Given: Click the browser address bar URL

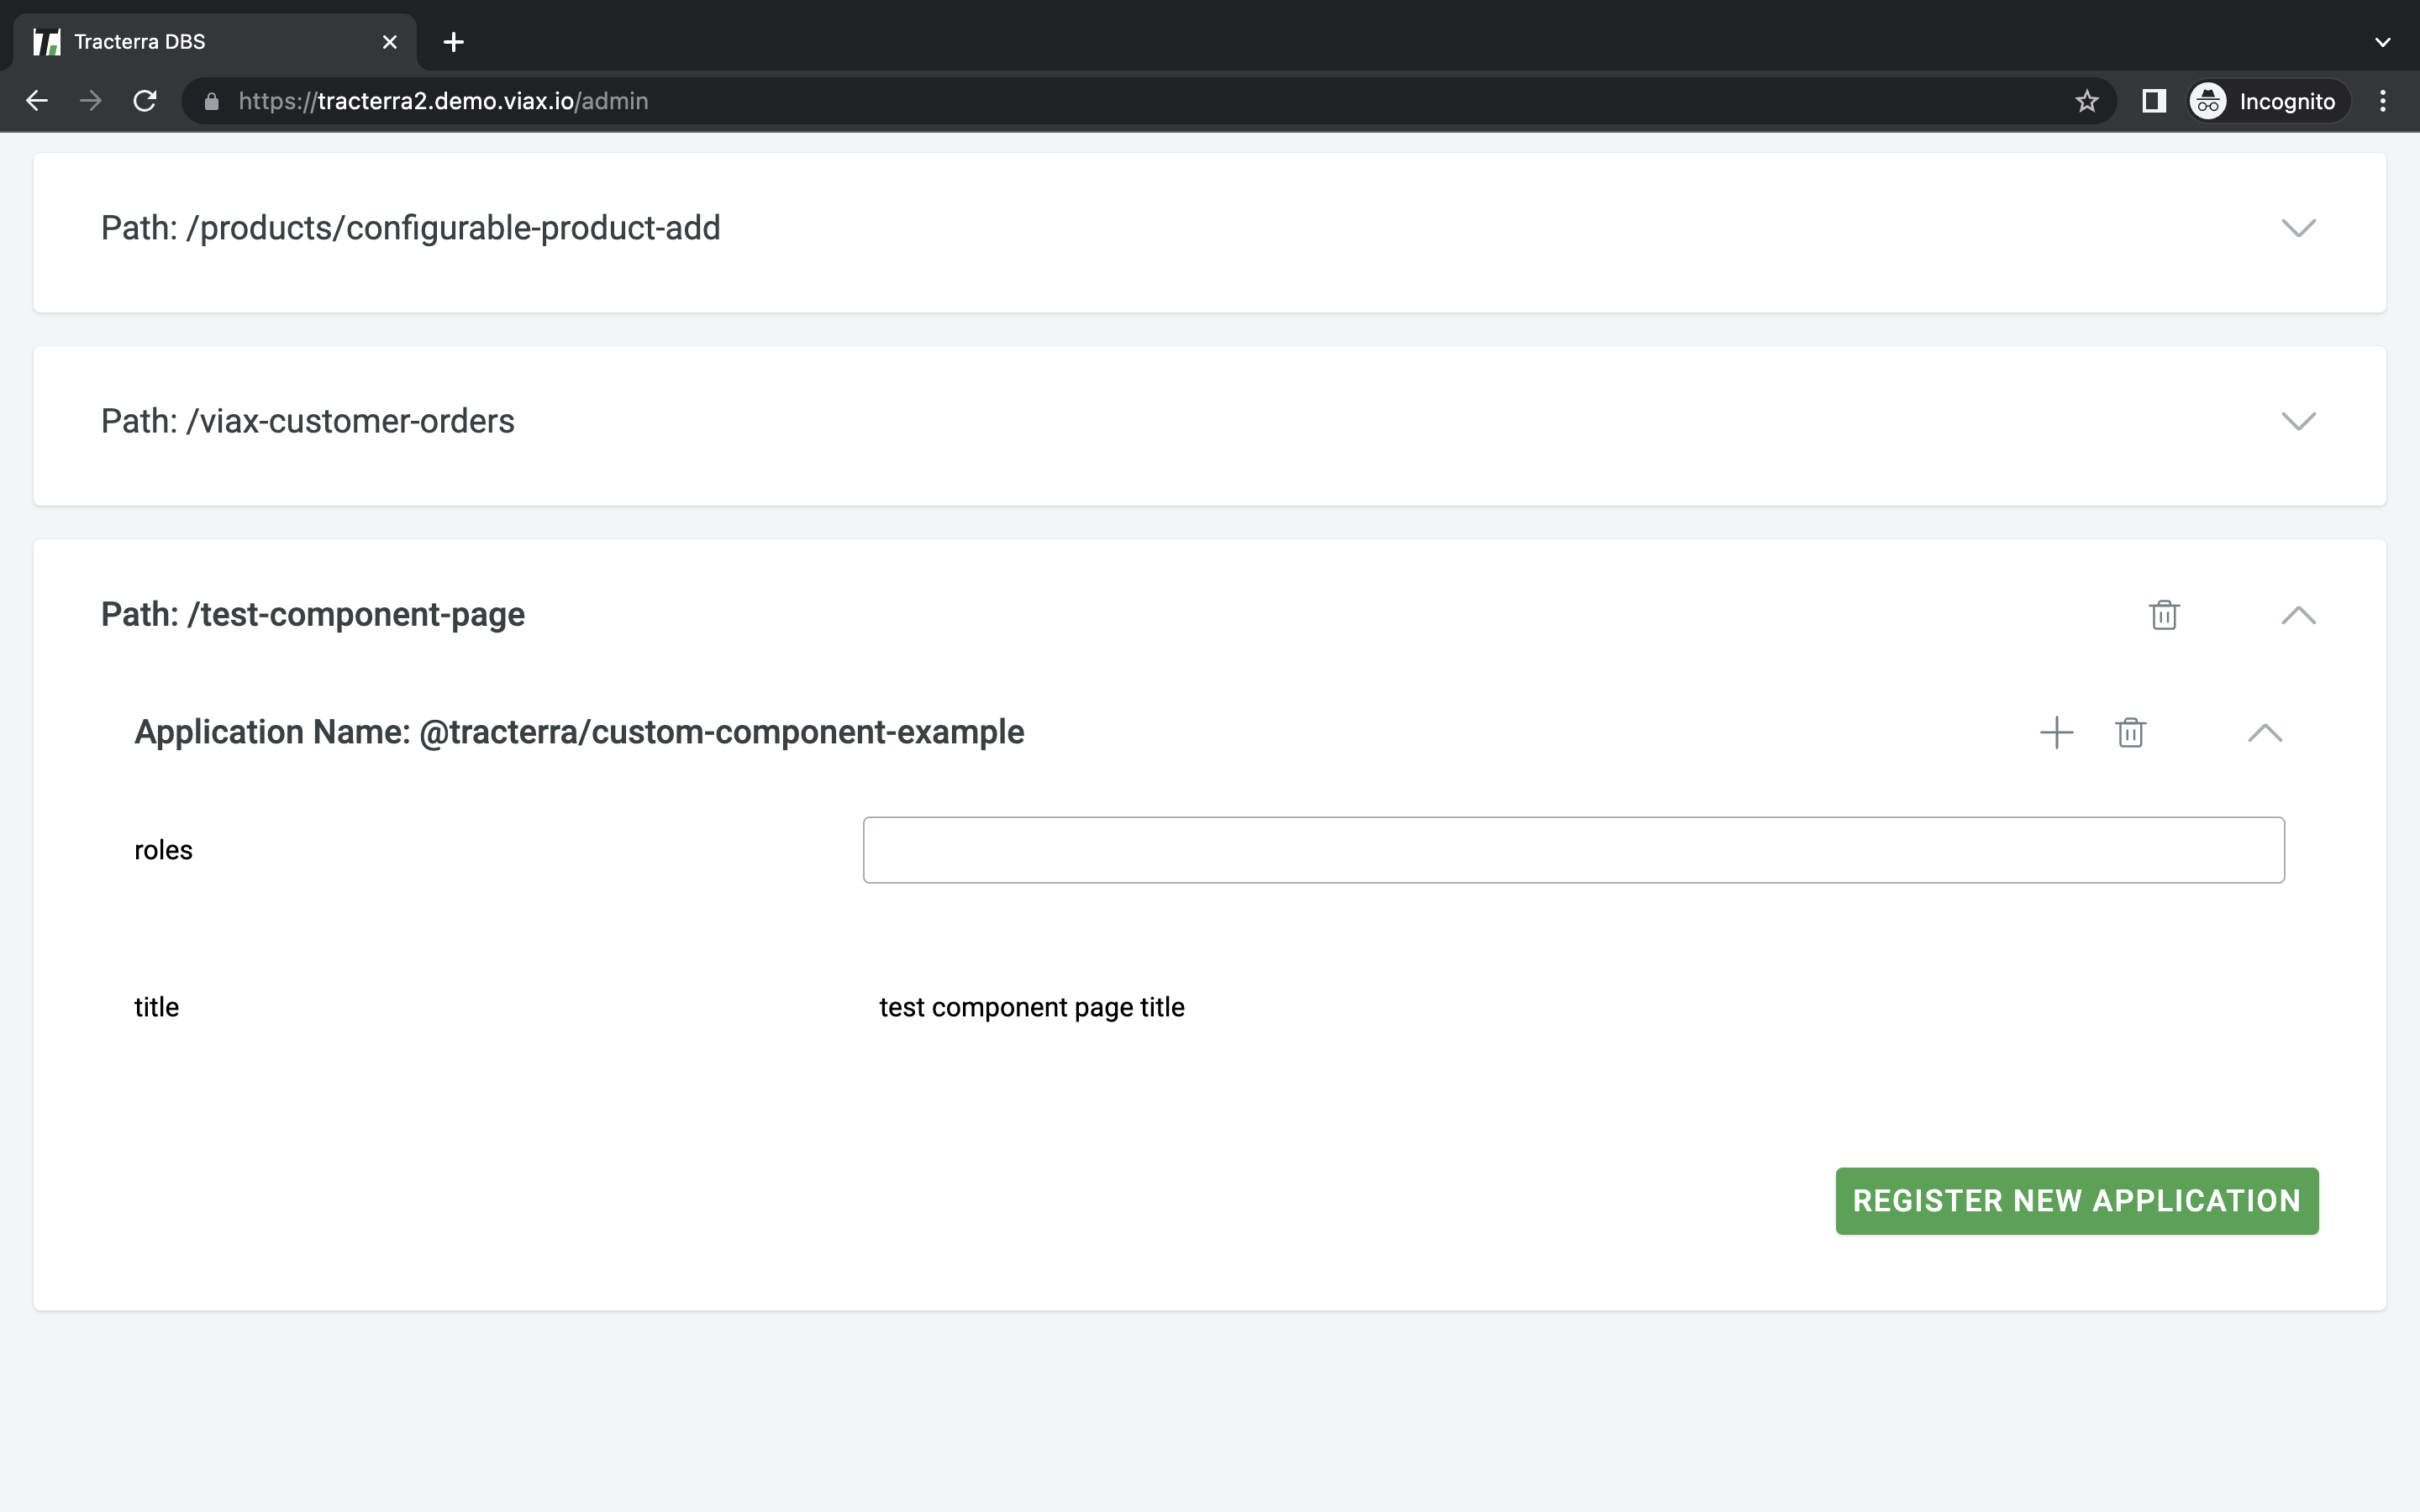Looking at the screenshot, I should (443, 101).
